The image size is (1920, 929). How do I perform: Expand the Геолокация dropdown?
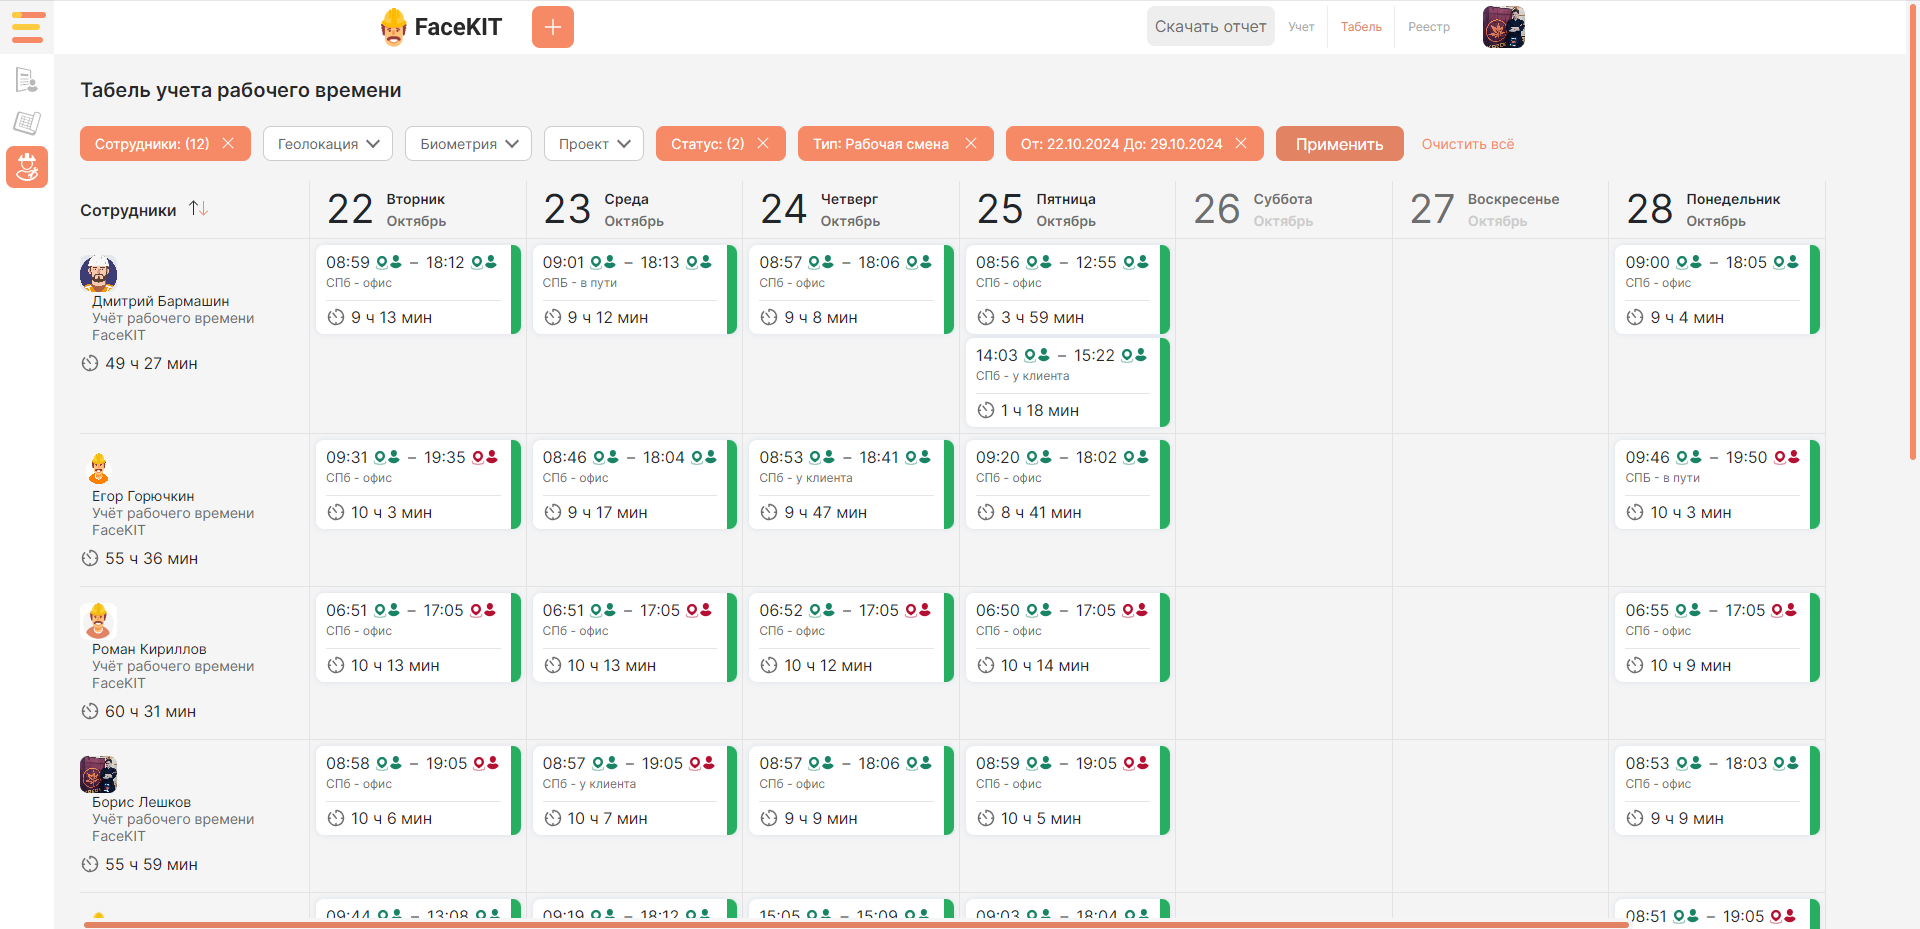pyautogui.click(x=328, y=144)
